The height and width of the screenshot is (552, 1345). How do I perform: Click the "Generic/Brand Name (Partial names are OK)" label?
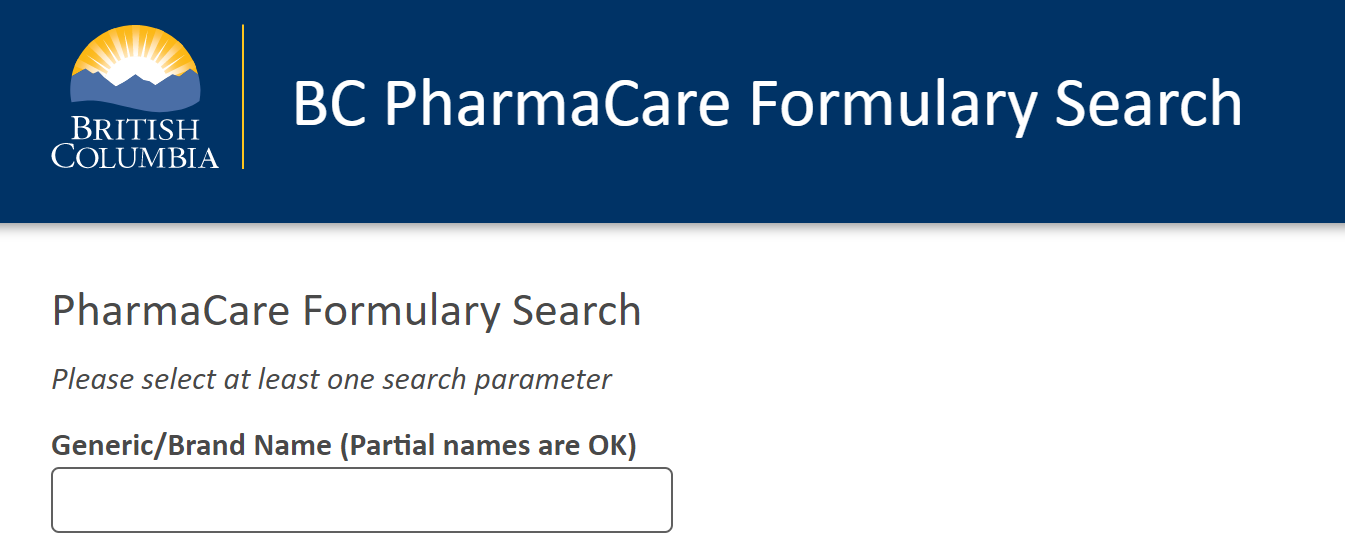344,445
